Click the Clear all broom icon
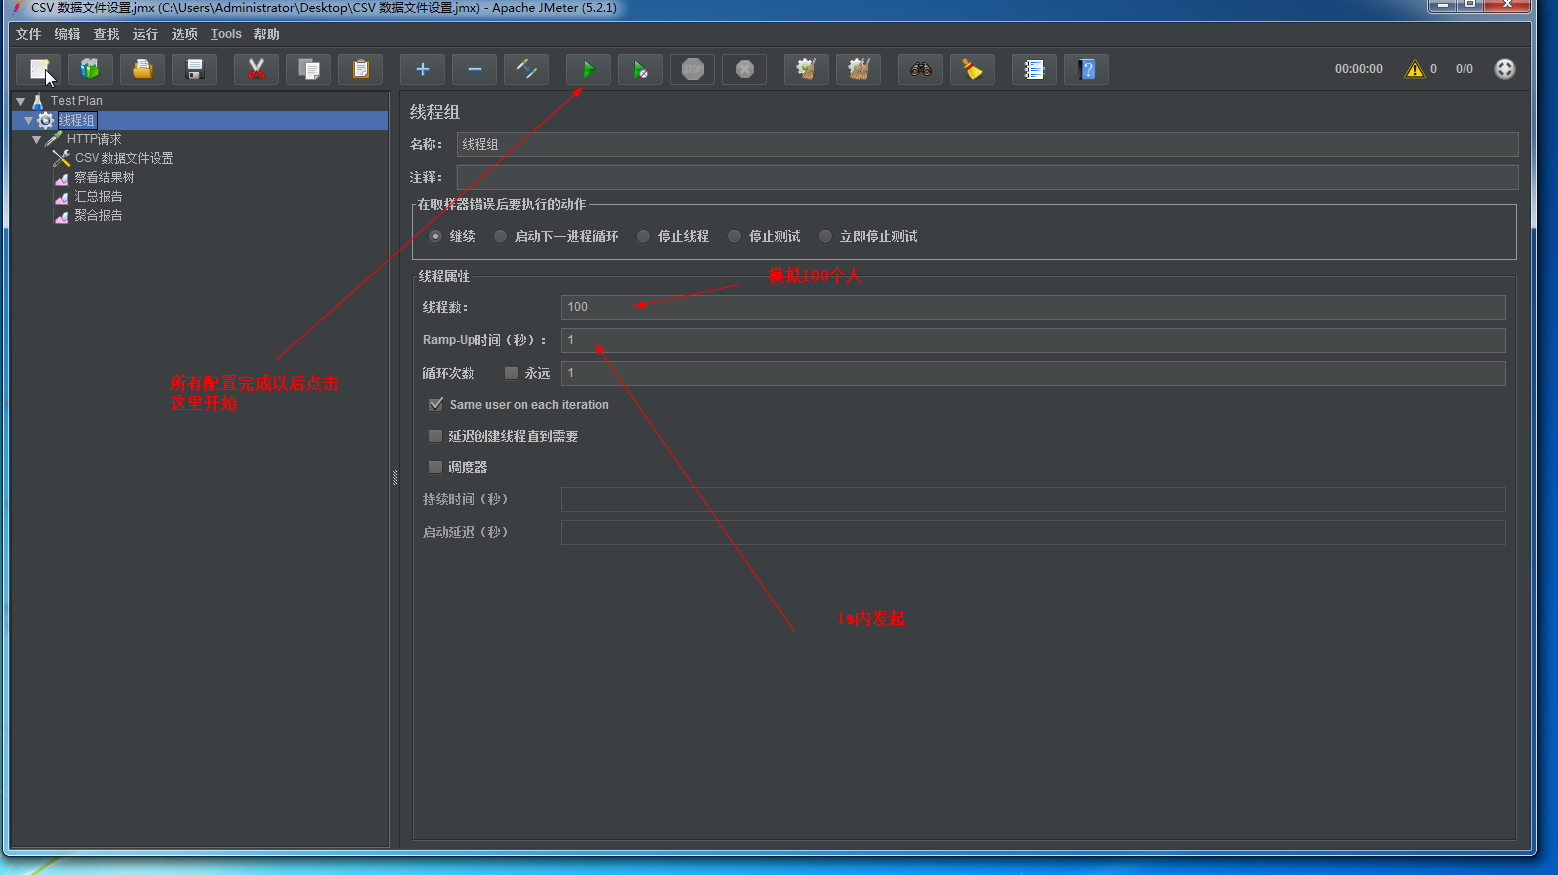The height and width of the screenshot is (875, 1558). (858, 69)
